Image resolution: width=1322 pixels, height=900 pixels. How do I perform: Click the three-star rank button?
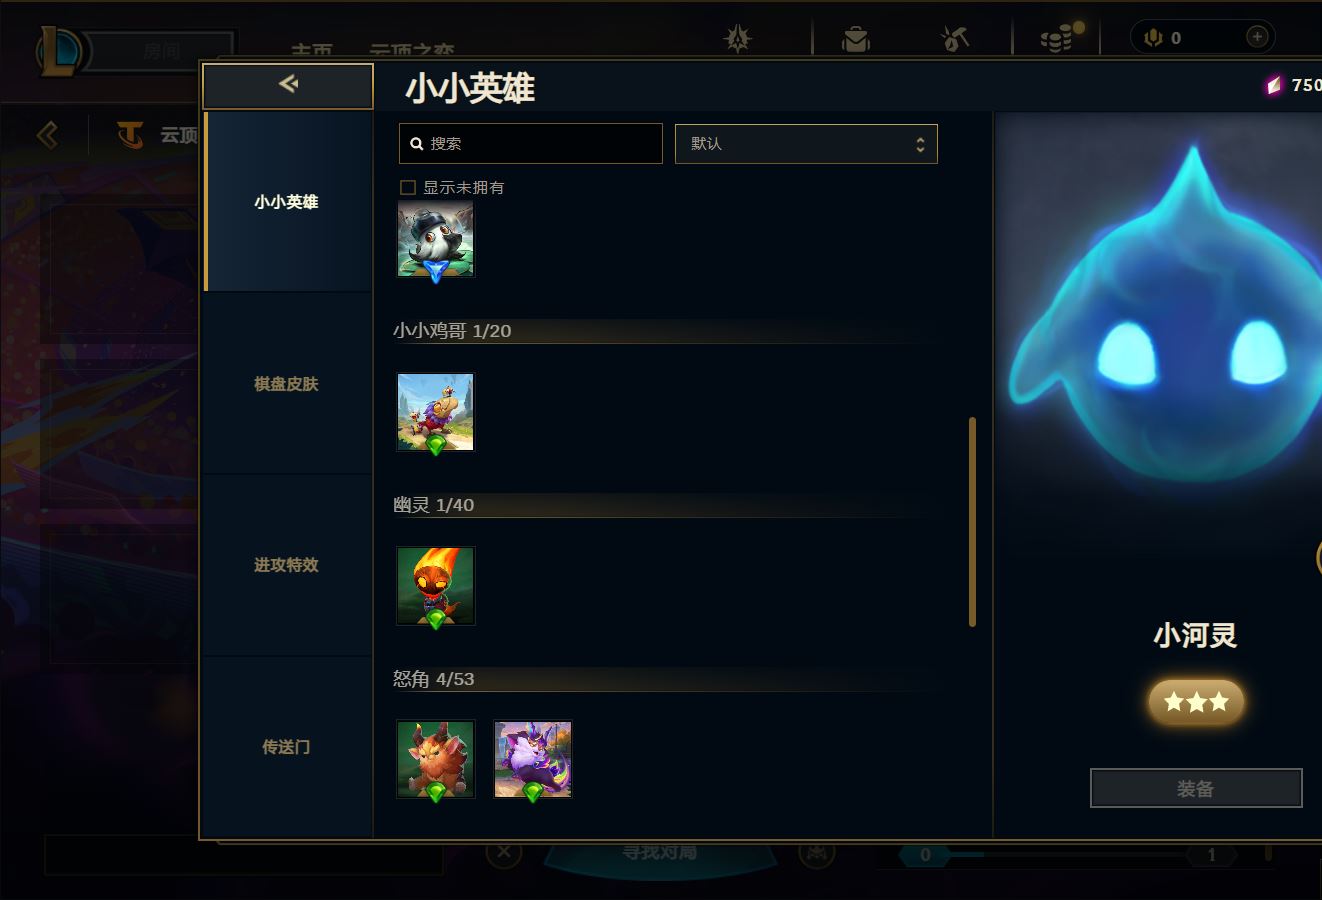[1196, 702]
